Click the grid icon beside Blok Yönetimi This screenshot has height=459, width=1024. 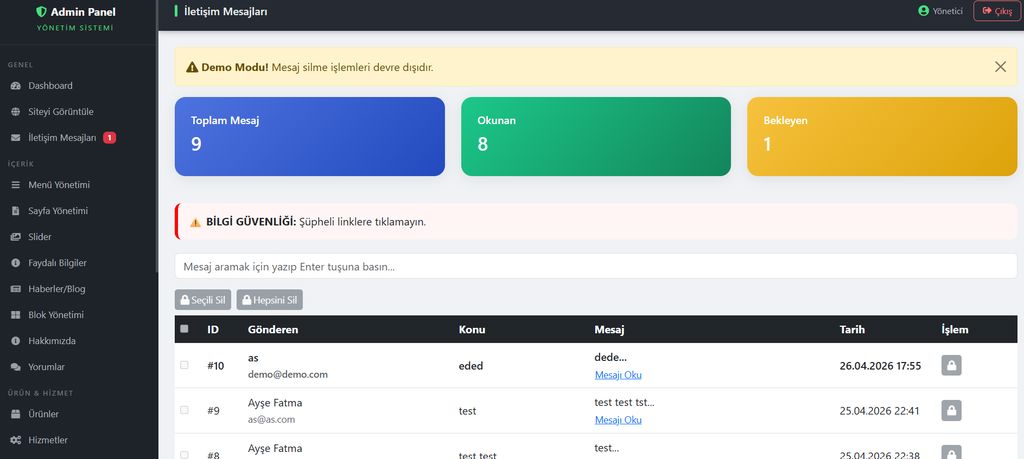click(x=16, y=315)
